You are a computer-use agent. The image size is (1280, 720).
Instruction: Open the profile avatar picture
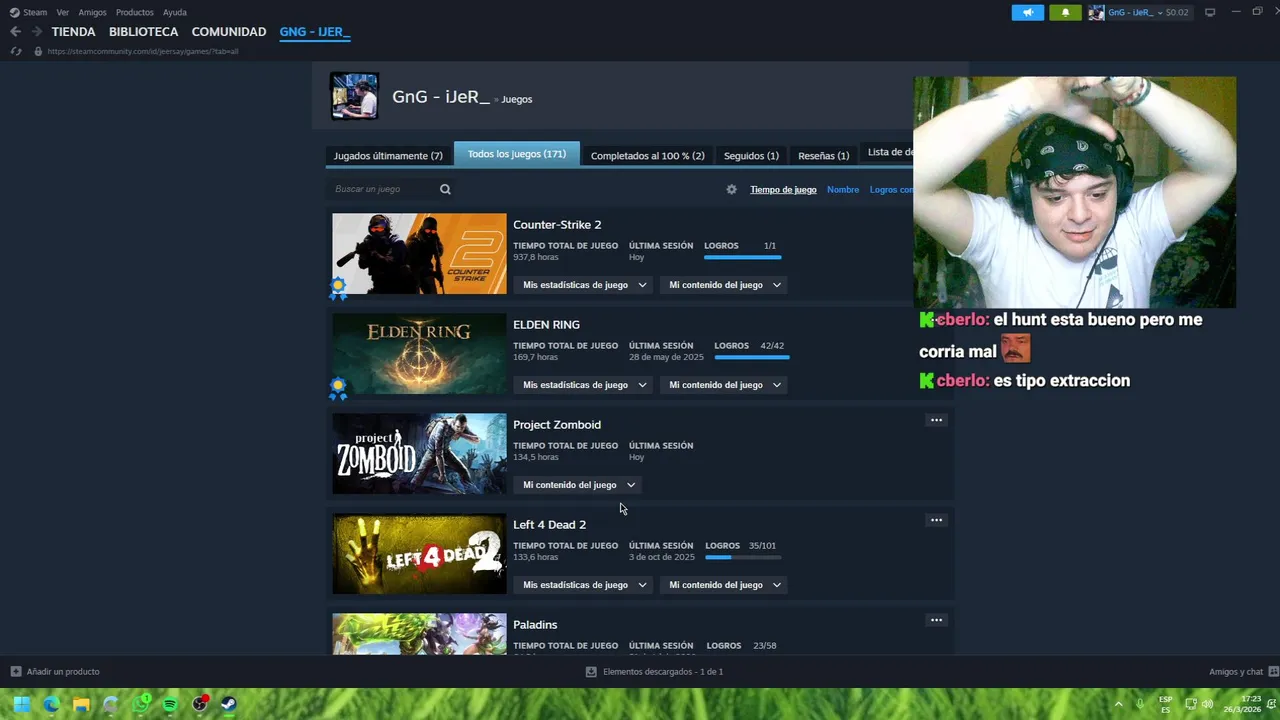pyautogui.click(x=355, y=96)
